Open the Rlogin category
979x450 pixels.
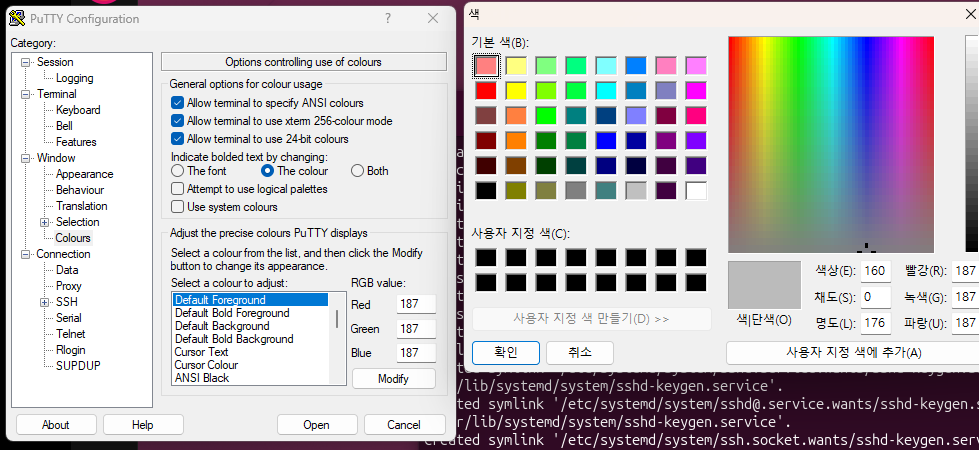click(71, 350)
